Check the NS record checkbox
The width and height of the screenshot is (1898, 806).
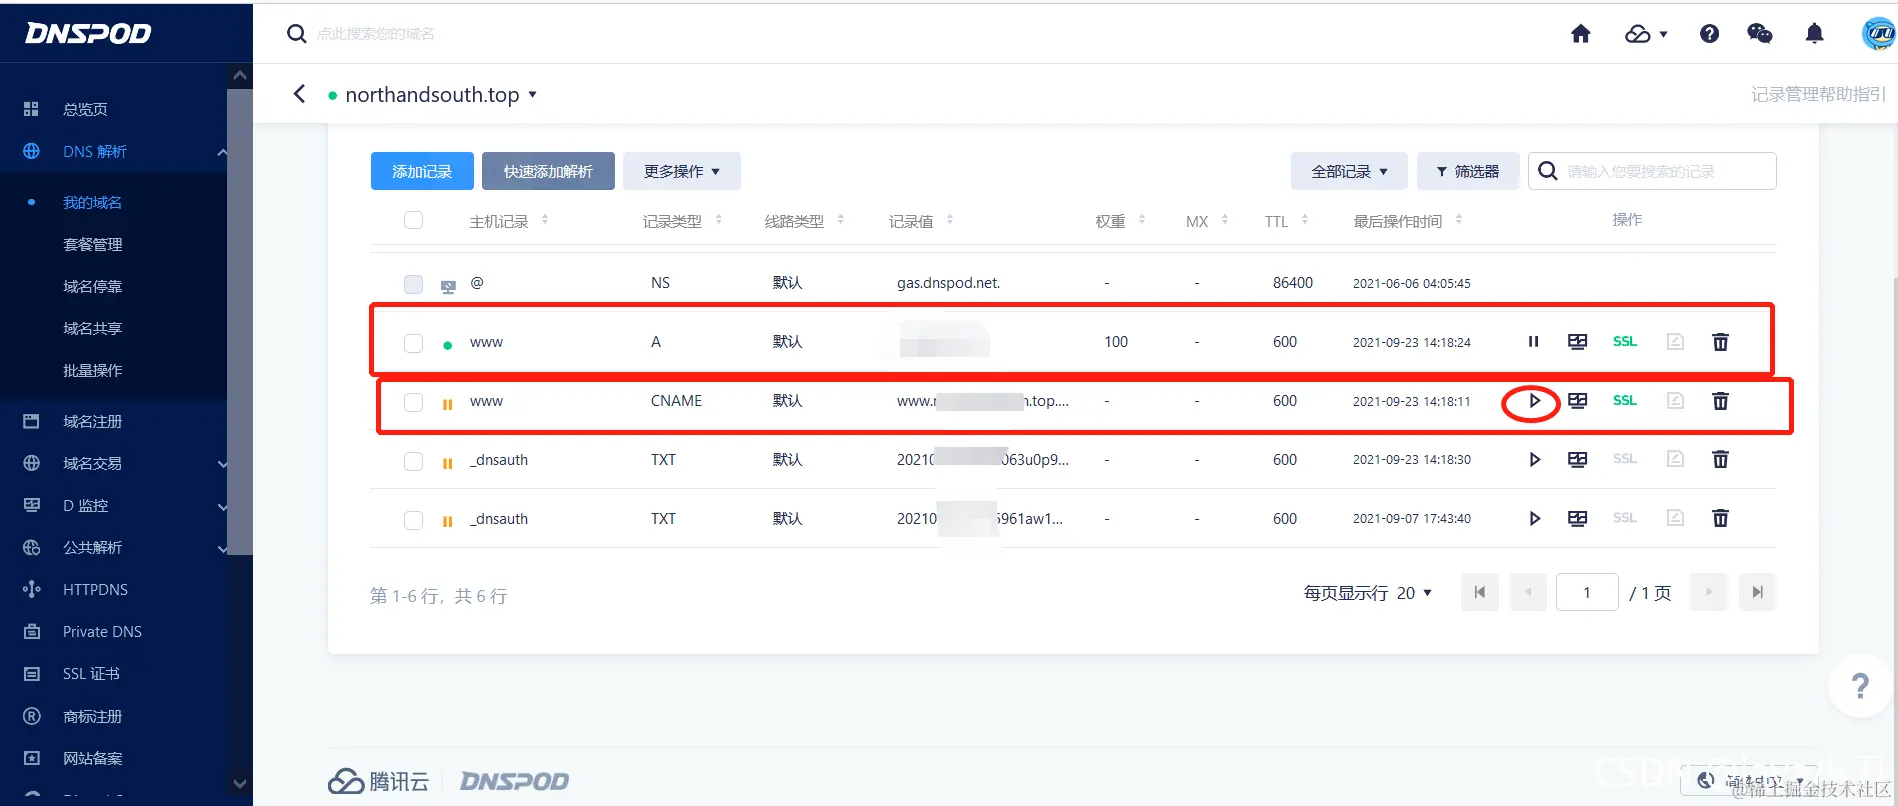pyautogui.click(x=413, y=284)
